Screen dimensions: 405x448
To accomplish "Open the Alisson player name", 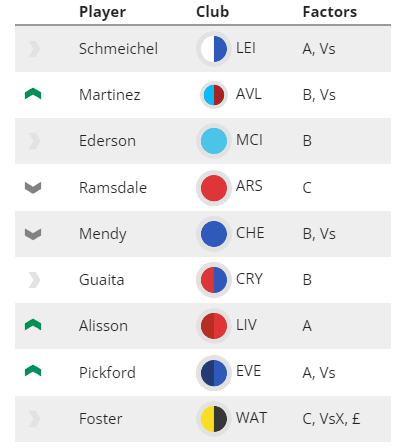I will (103, 326).
